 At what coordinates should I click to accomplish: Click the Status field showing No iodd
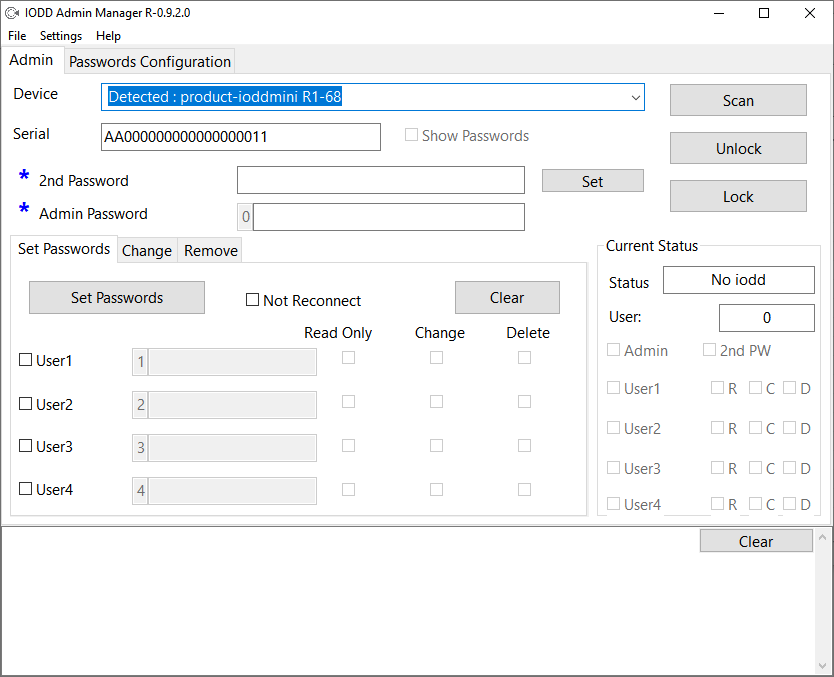[738, 280]
